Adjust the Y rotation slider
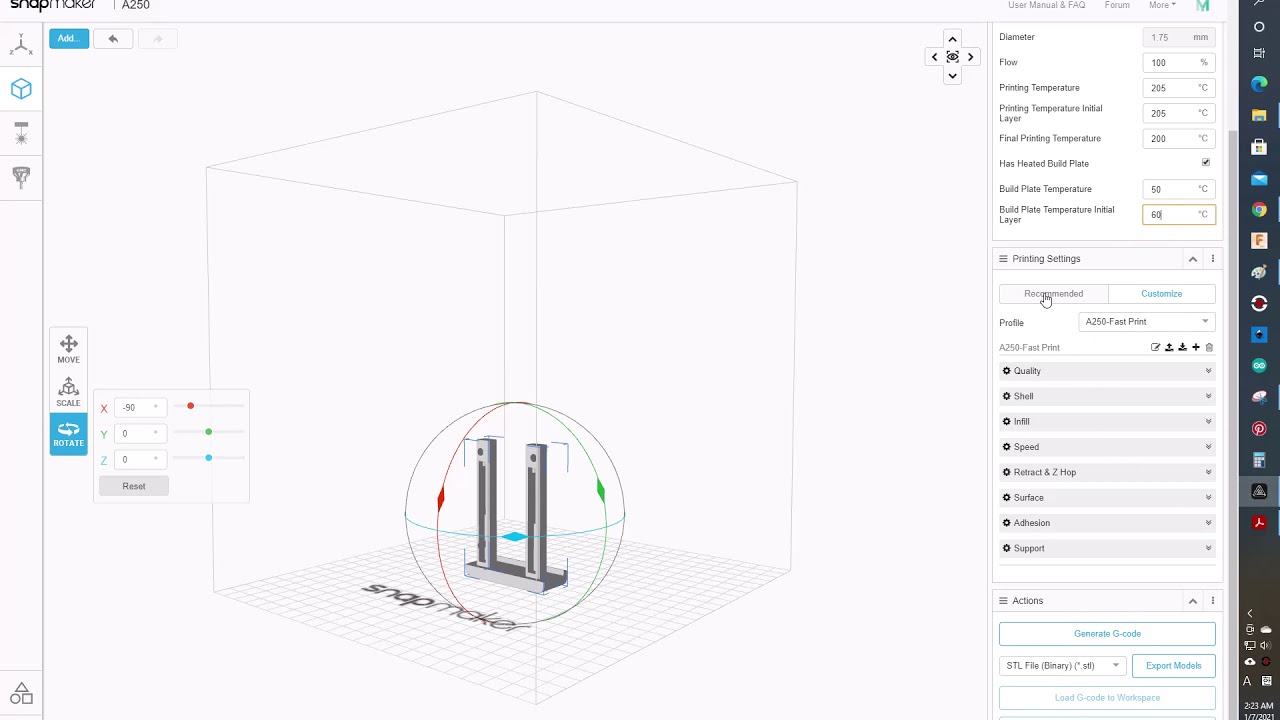1280x720 pixels. click(x=208, y=432)
